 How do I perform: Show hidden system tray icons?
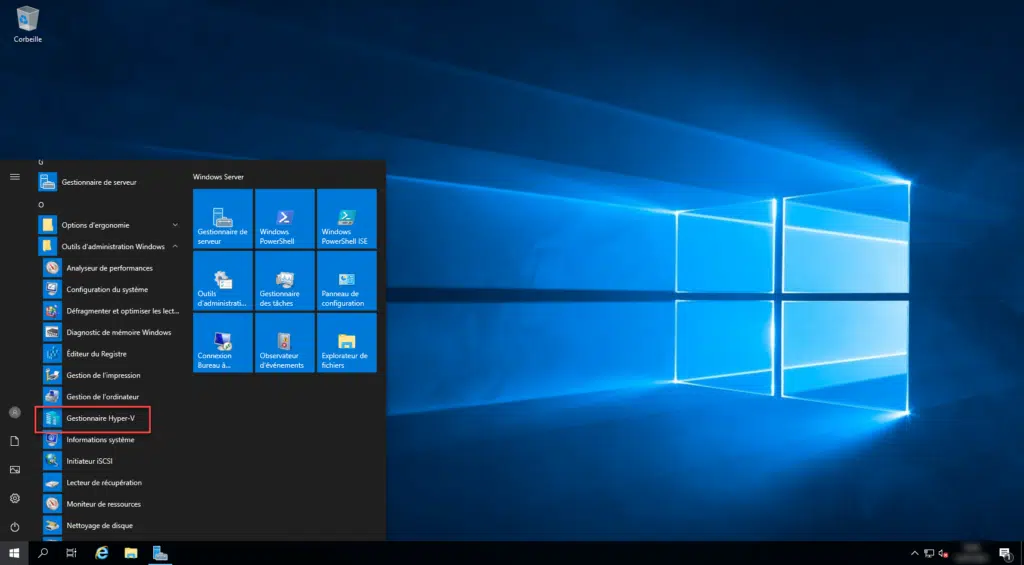[914, 553]
